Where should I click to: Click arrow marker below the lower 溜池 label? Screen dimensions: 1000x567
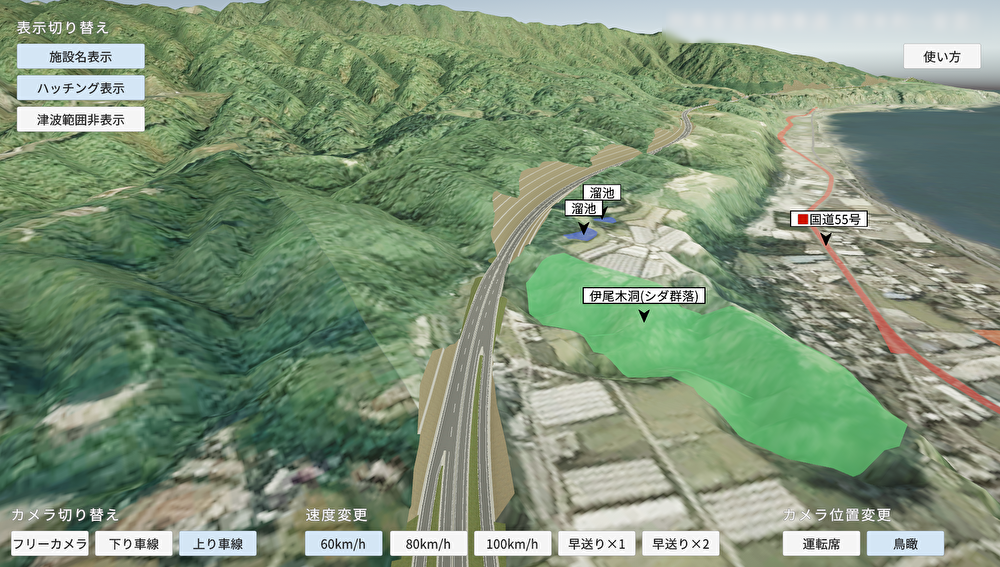584,228
